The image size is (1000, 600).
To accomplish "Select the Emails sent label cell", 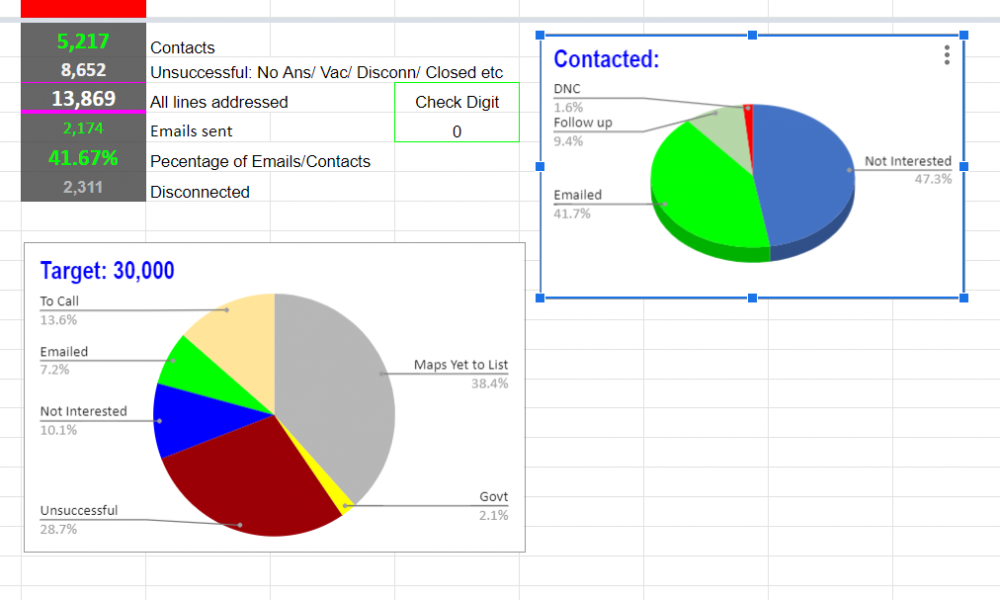I will coord(191,131).
